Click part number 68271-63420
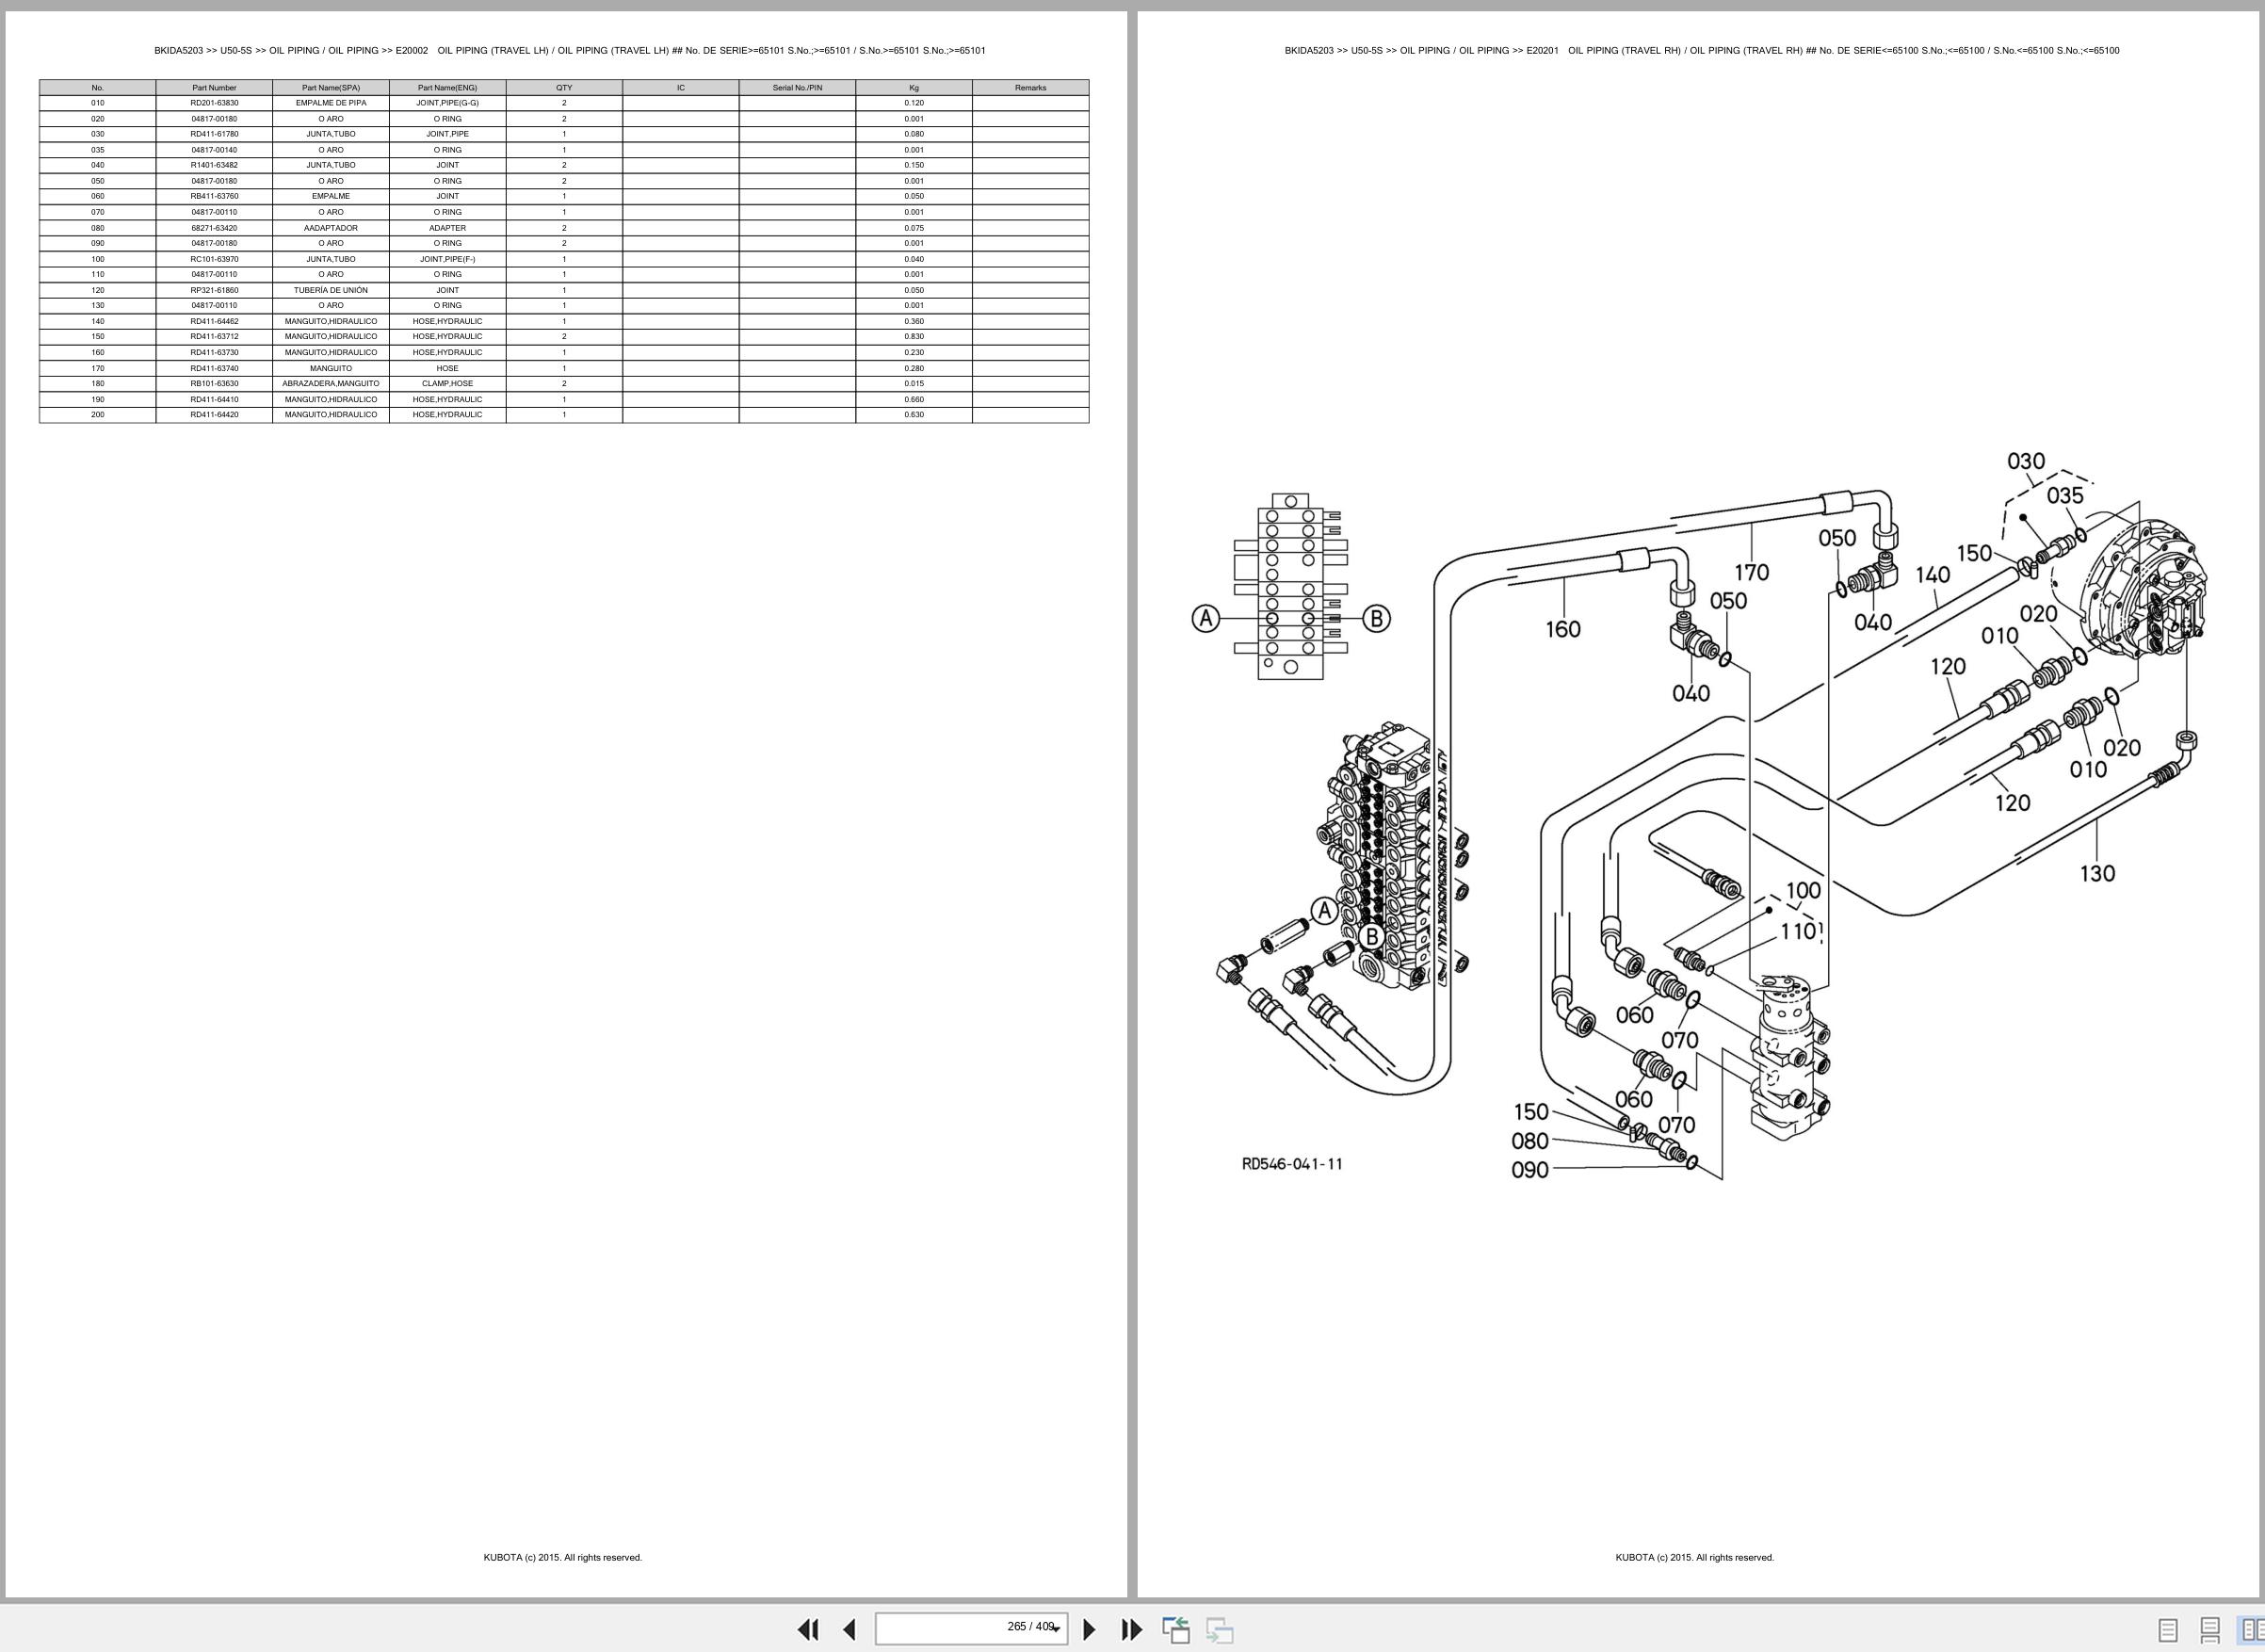Screen dimensions: 2265x1652 (214, 228)
